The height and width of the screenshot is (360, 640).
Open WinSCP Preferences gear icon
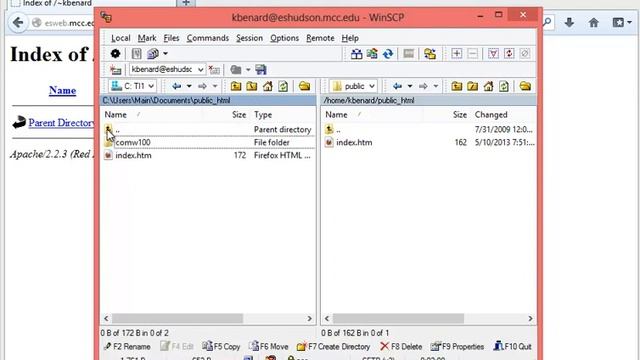116,53
